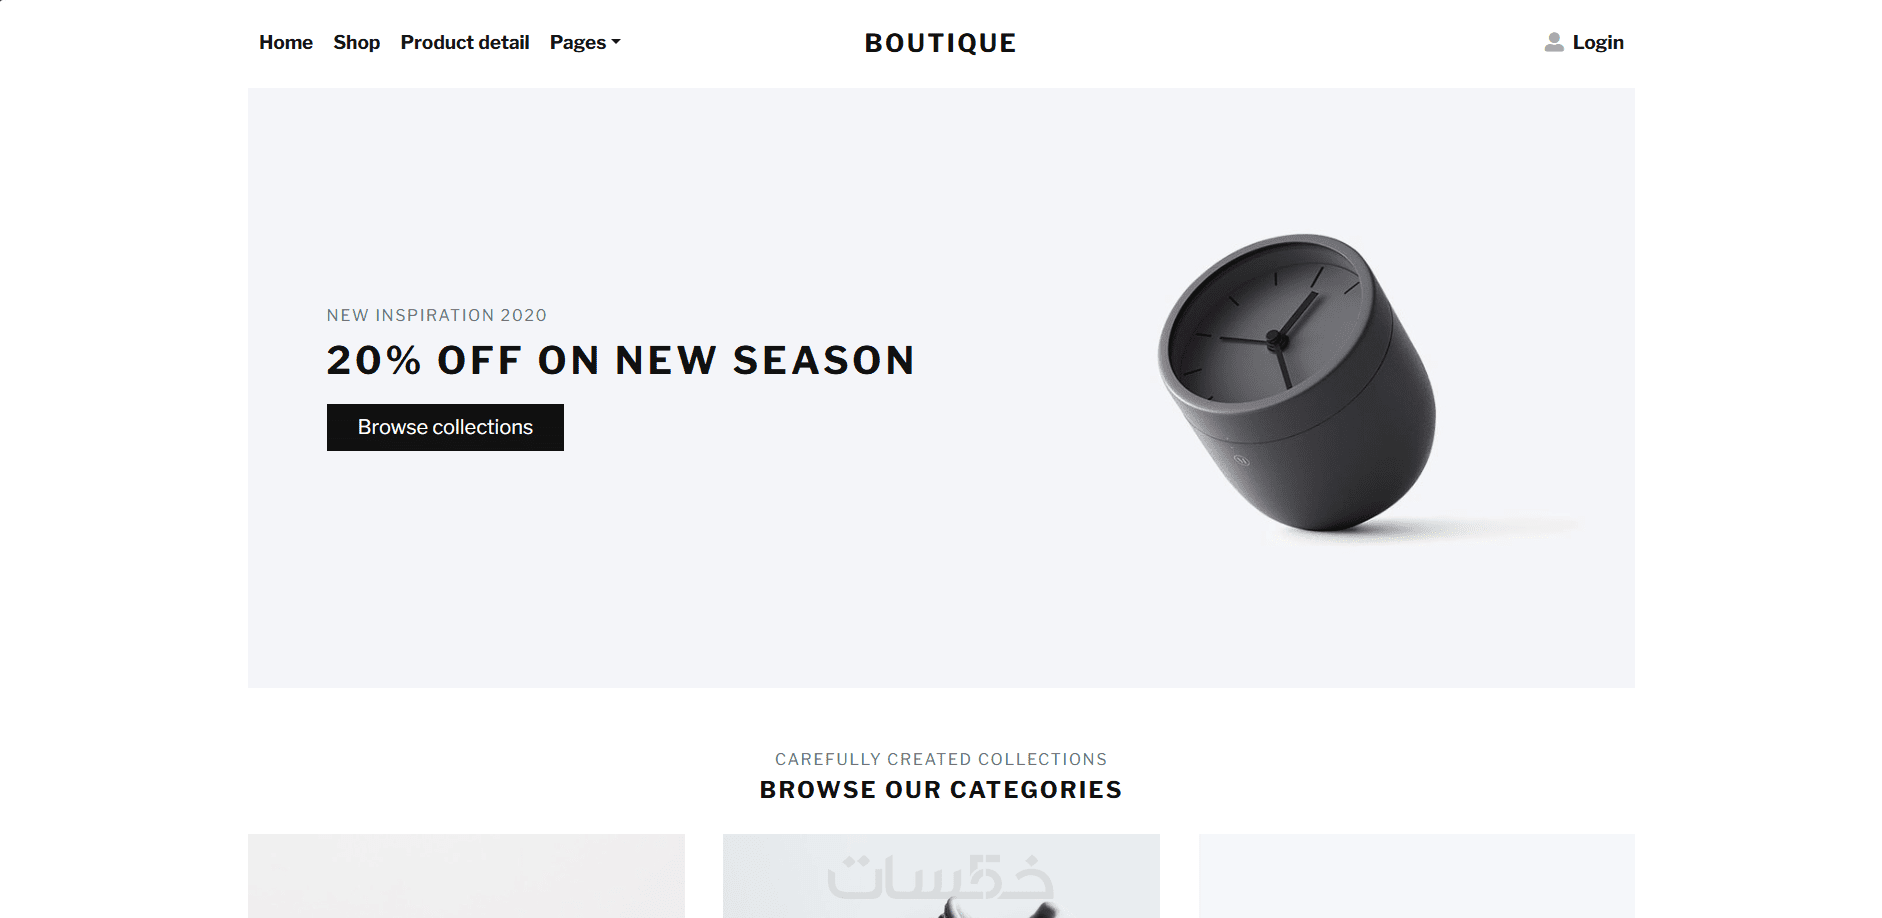The height and width of the screenshot is (918, 1882).
Task: Select Product detail in the navigation
Action: 465,42
